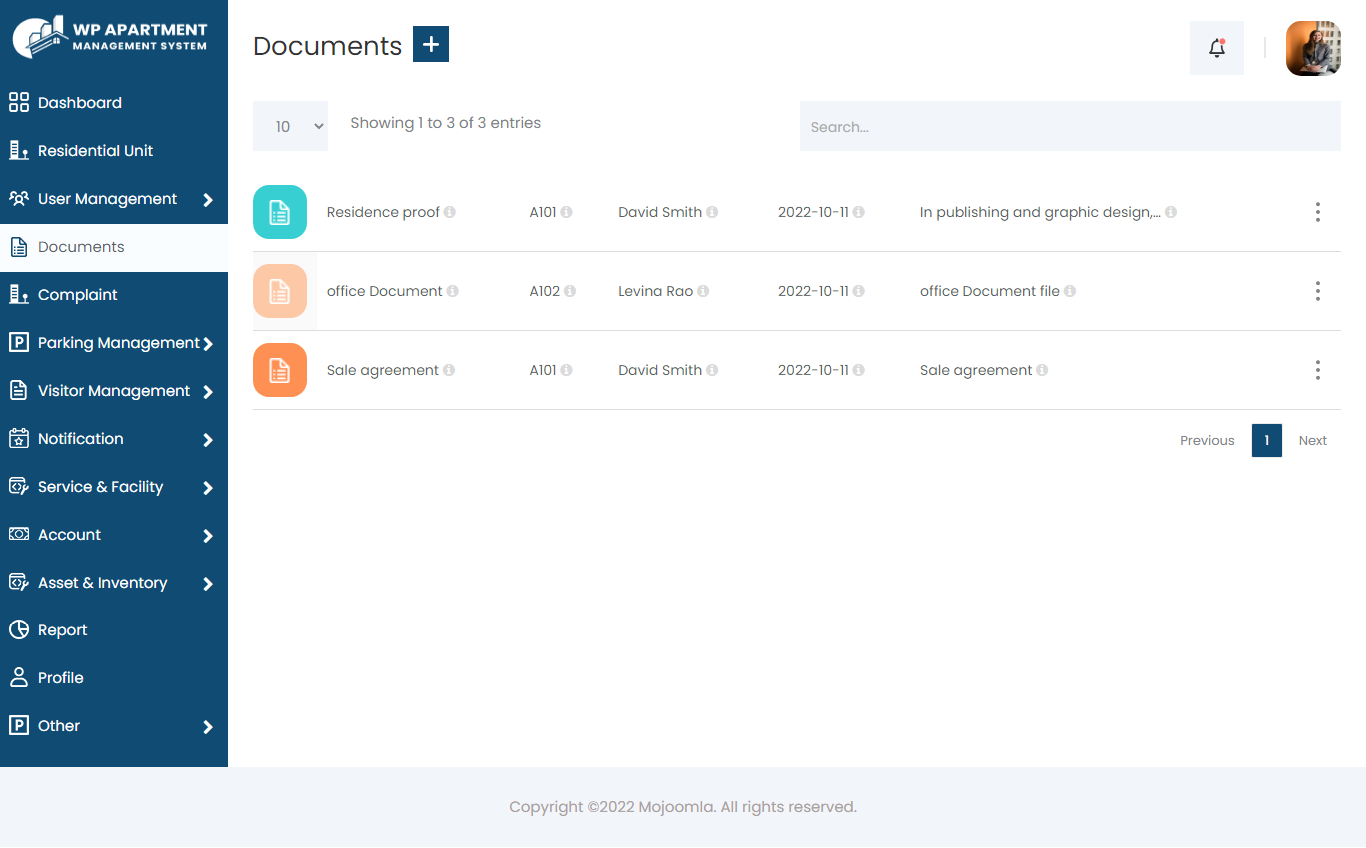Expand Notification submenu arrow

[x=208, y=440]
